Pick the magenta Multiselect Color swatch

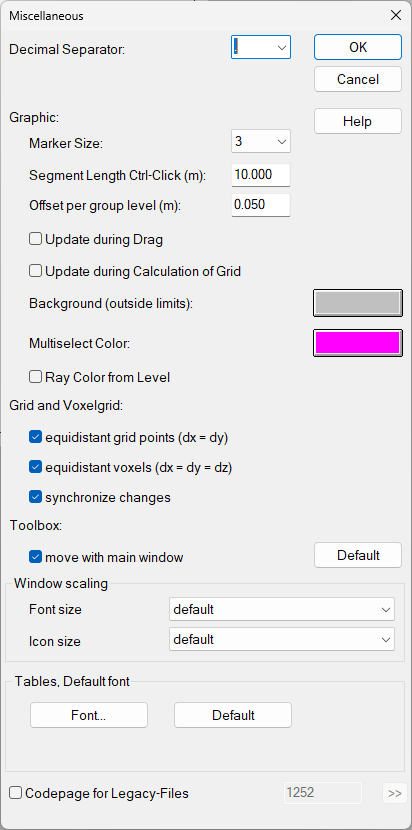click(358, 343)
